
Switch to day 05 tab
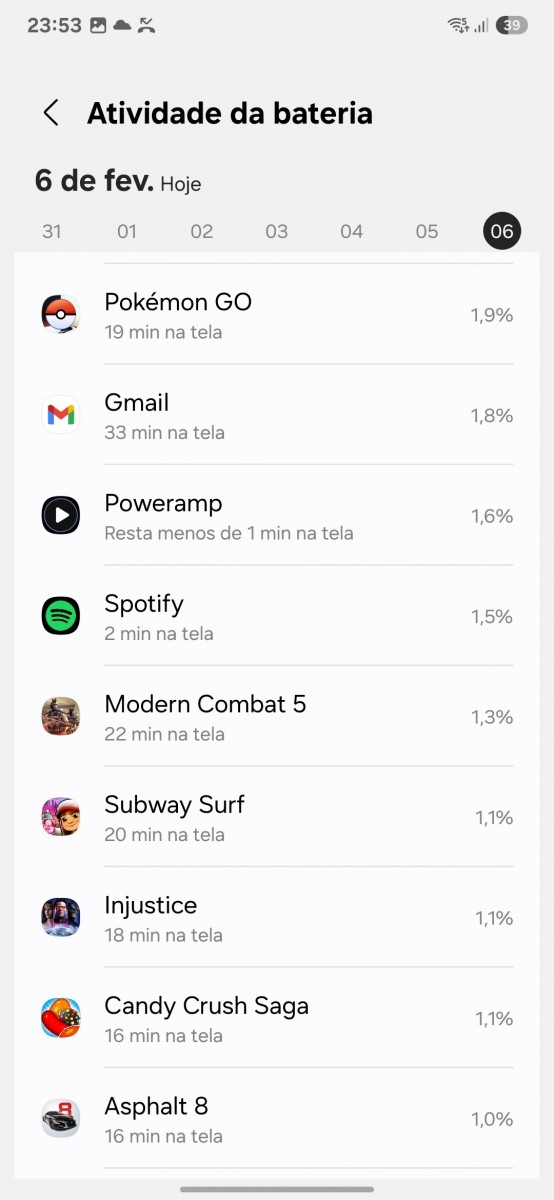pyautogui.click(x=427, y=232)
